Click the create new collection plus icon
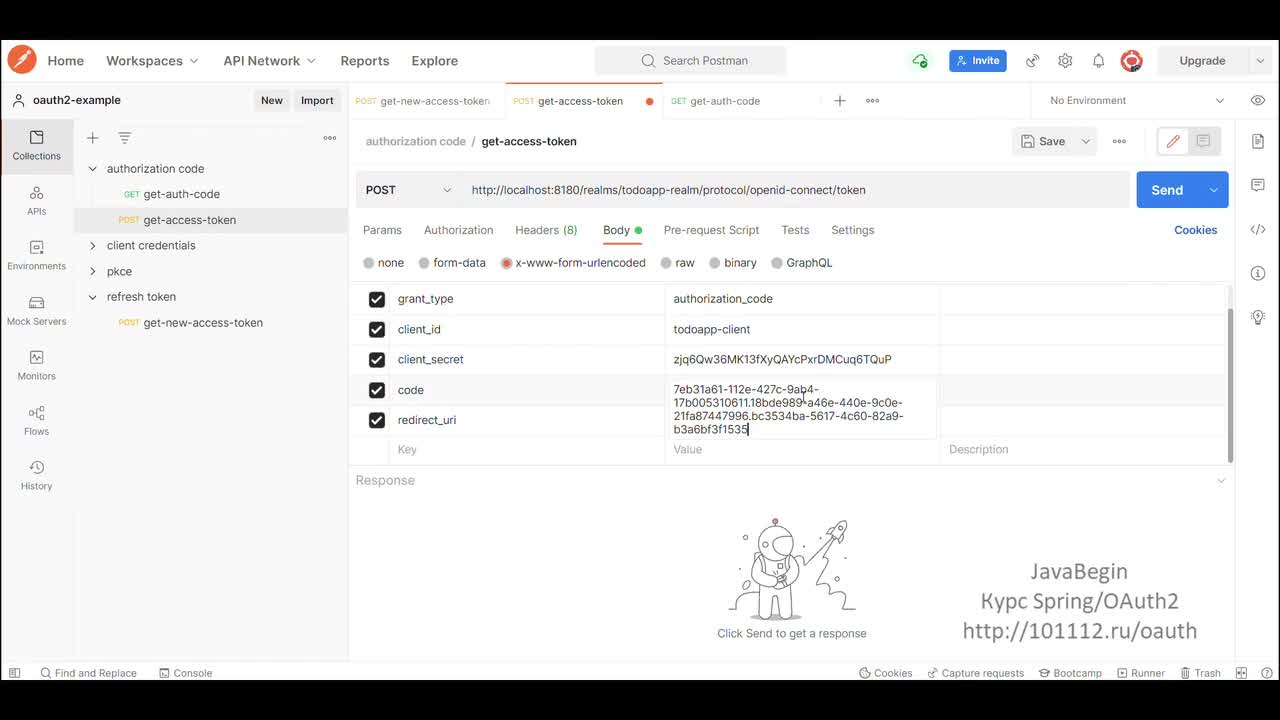 (x=92, y=138)
